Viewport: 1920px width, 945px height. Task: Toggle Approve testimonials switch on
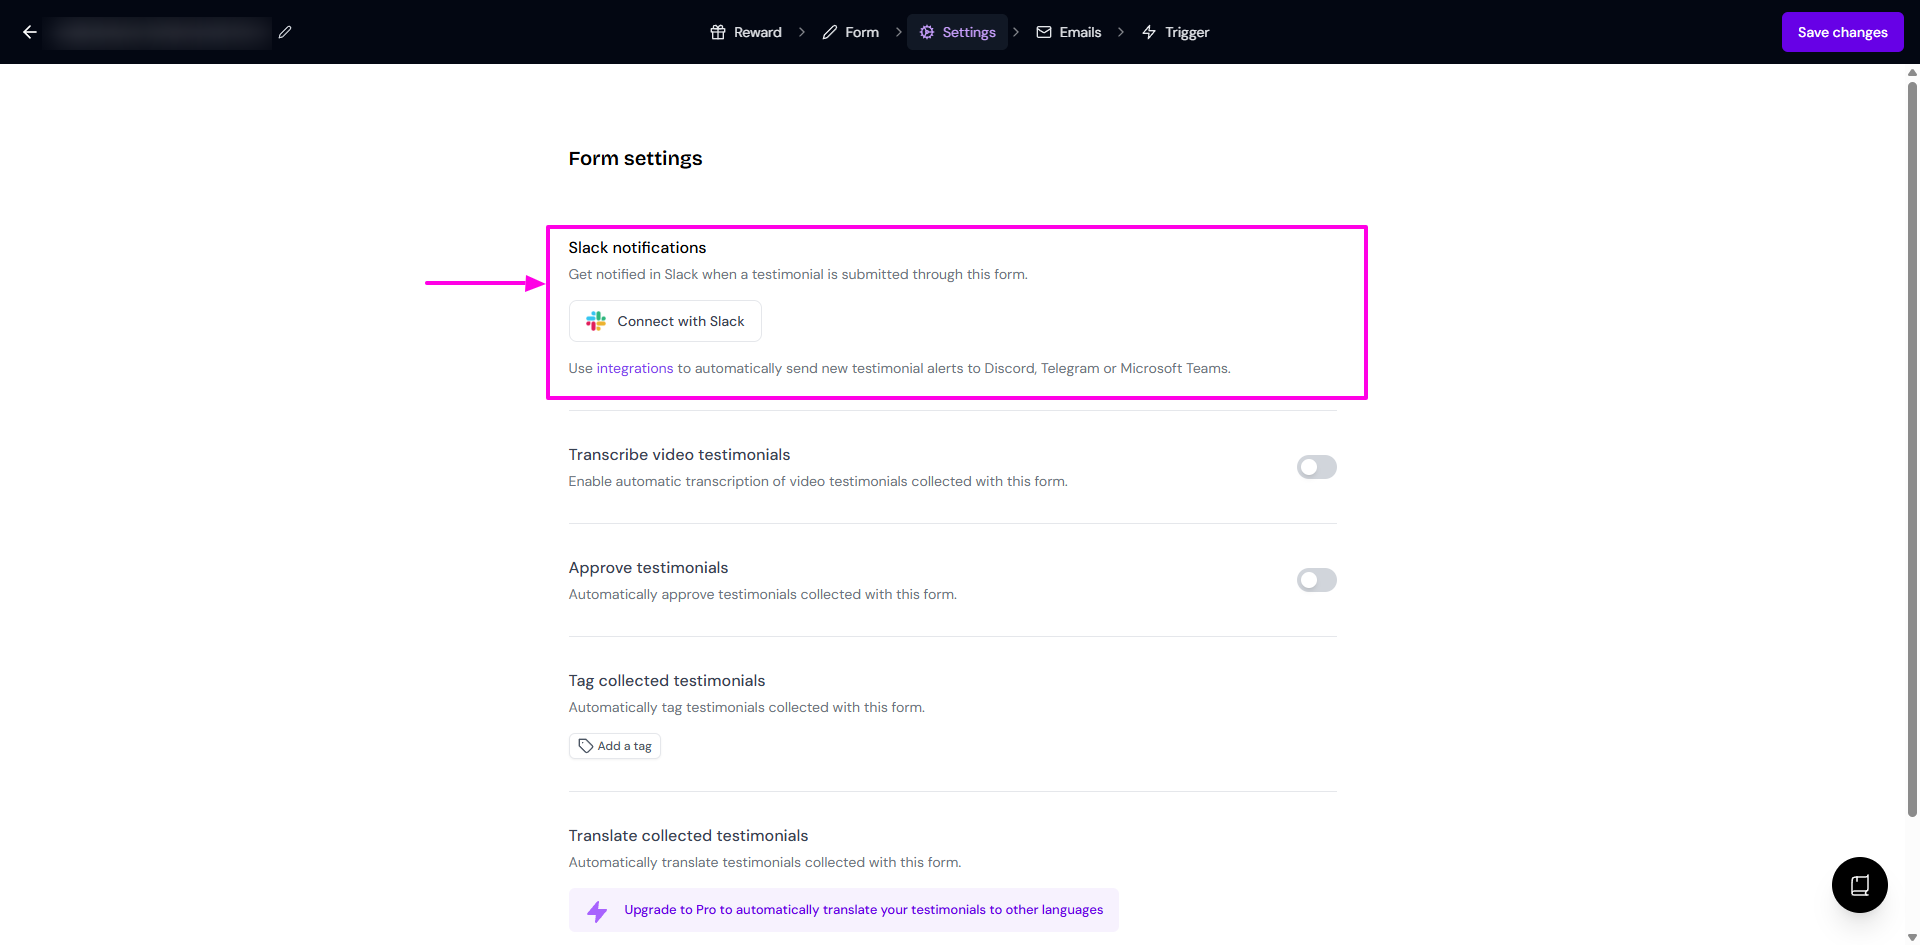[x=1316, y=580]
